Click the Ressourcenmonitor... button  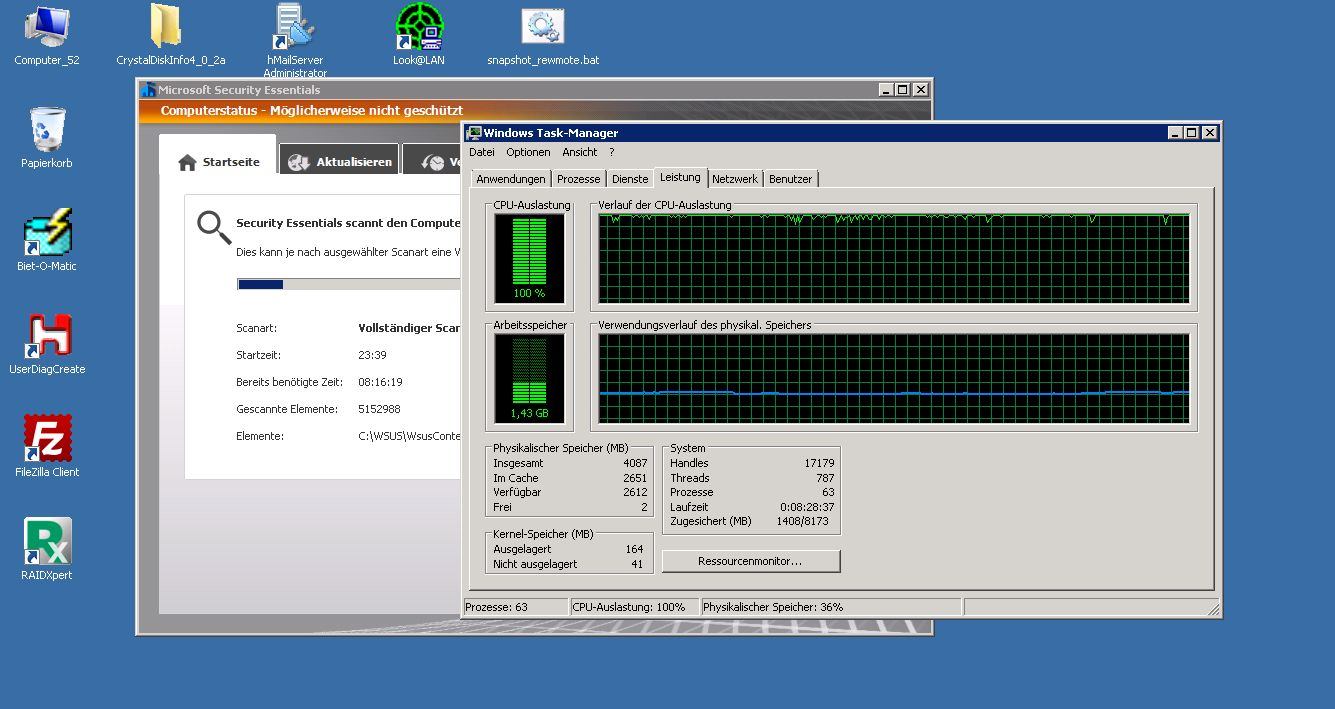pyautogui.click(x=751, y=561)
